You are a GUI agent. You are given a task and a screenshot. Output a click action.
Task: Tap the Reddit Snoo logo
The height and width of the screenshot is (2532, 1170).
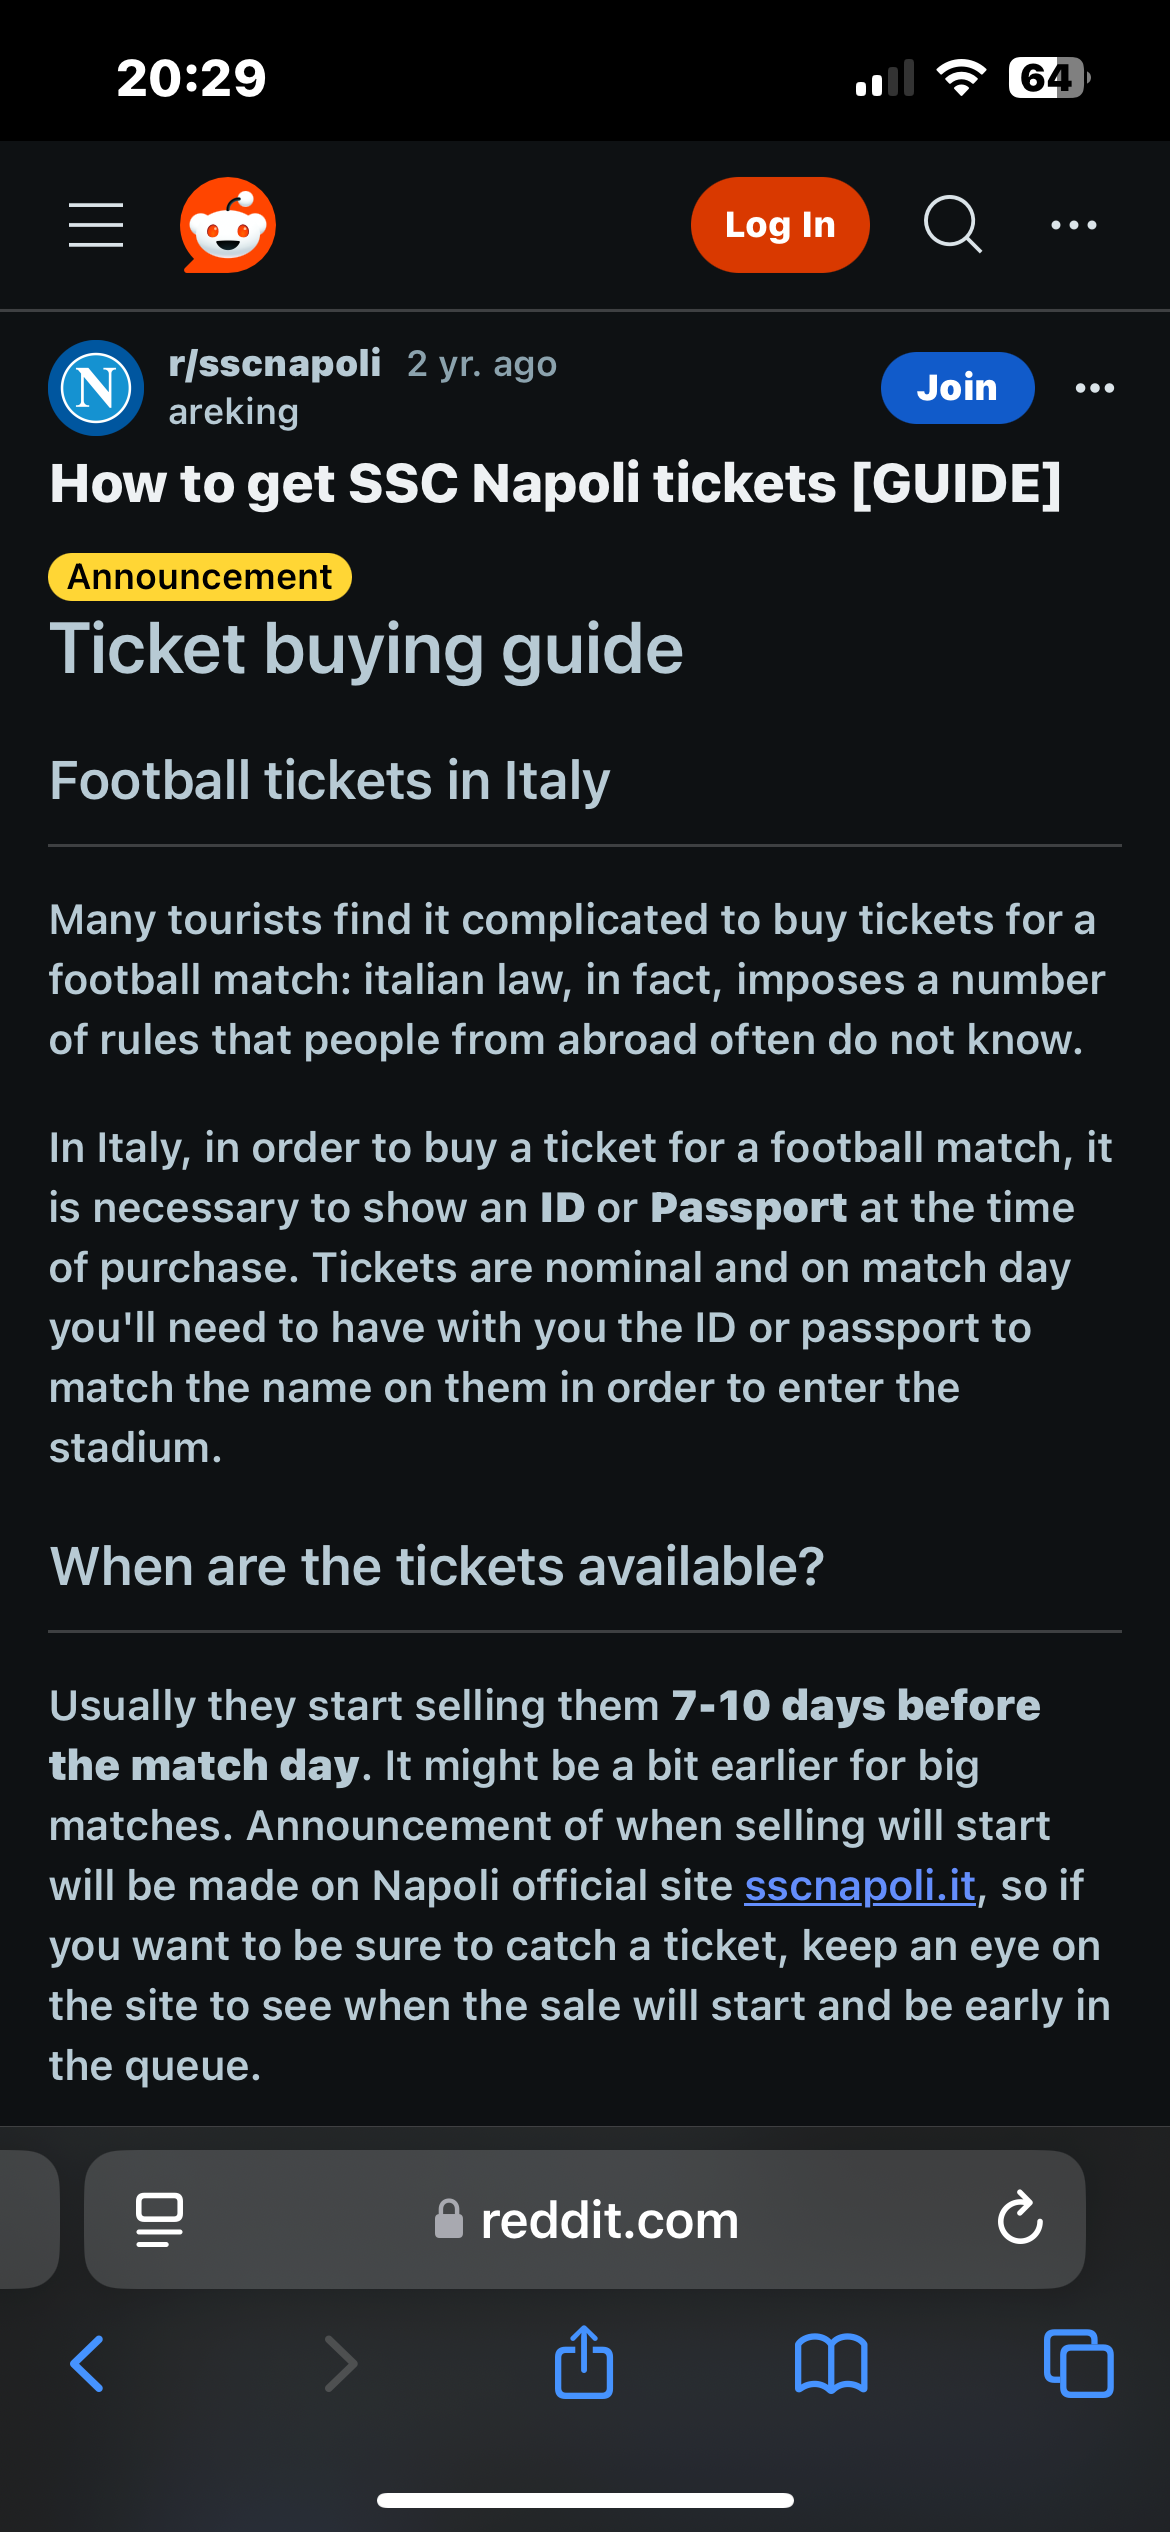[228, 225]
